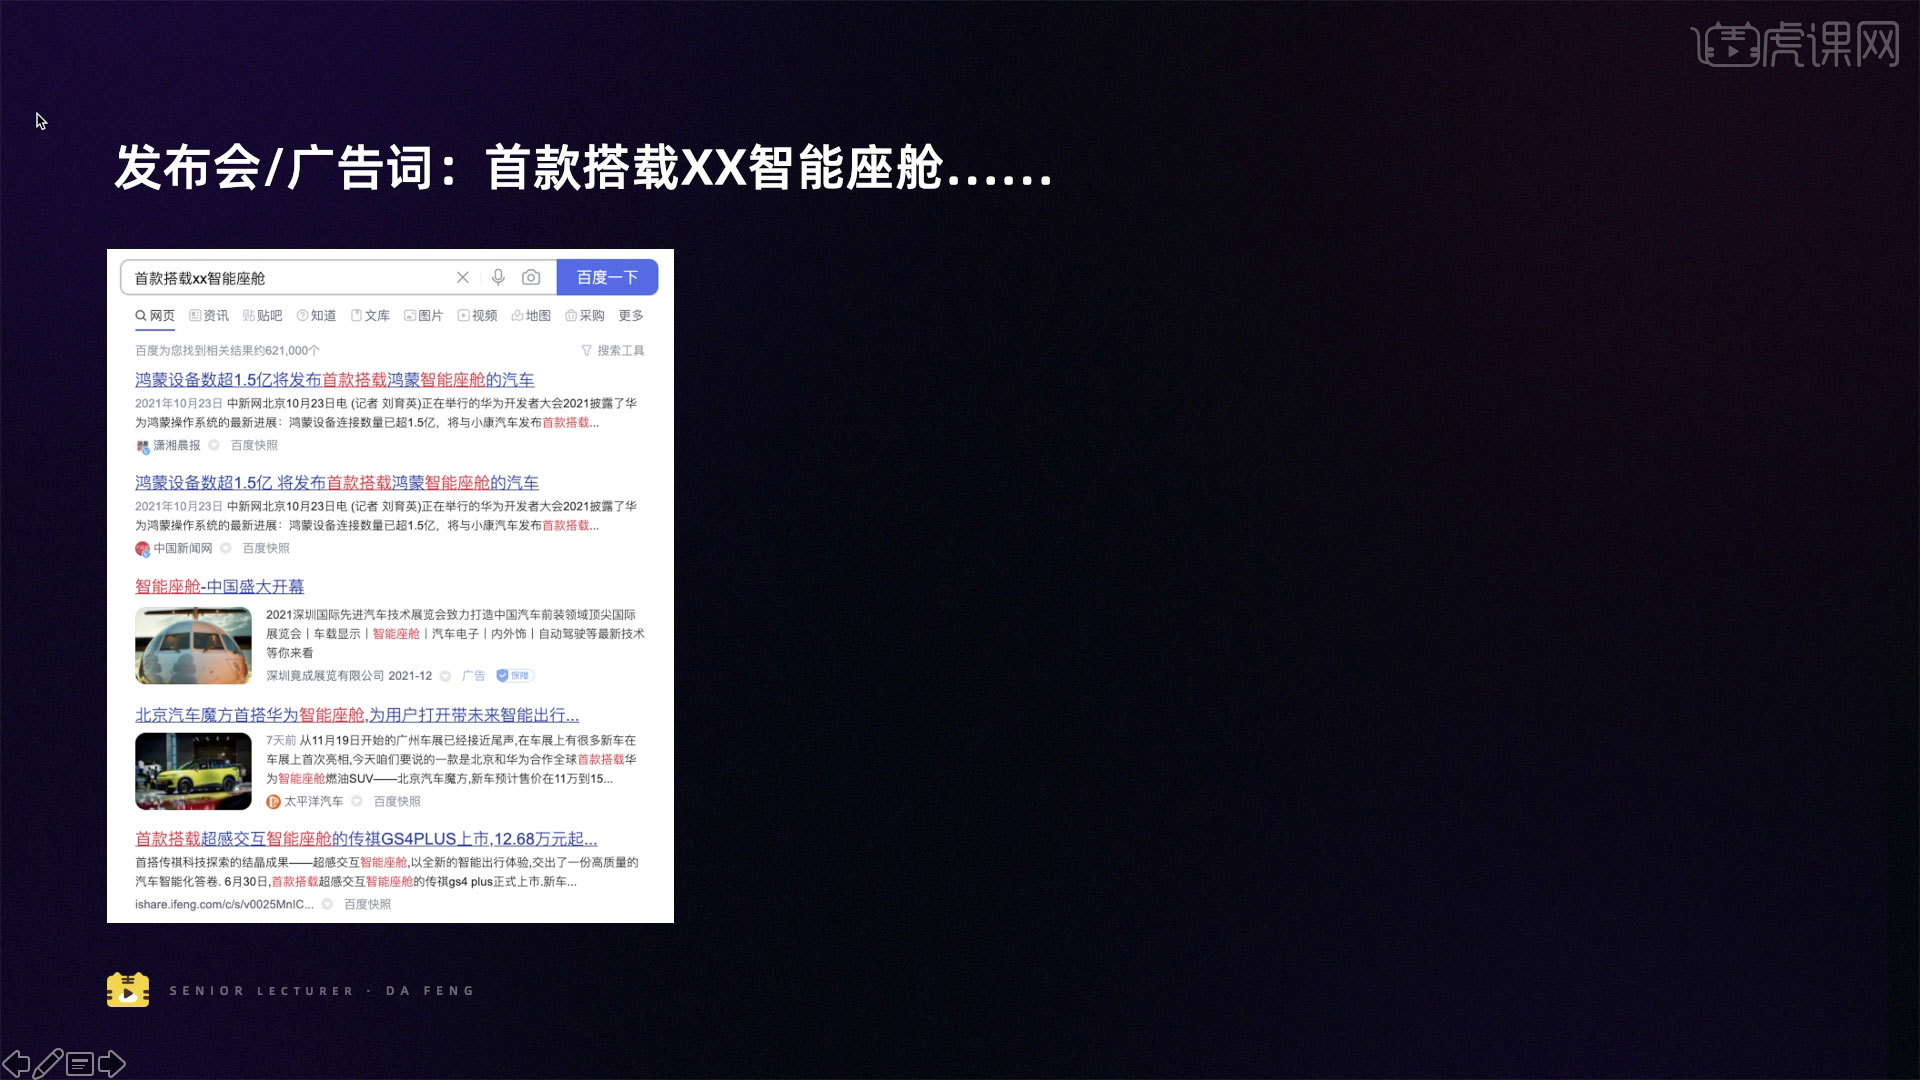Click the microphone voice search icon
Screen dimensions: 1920x1080
[x=498, y=277]
